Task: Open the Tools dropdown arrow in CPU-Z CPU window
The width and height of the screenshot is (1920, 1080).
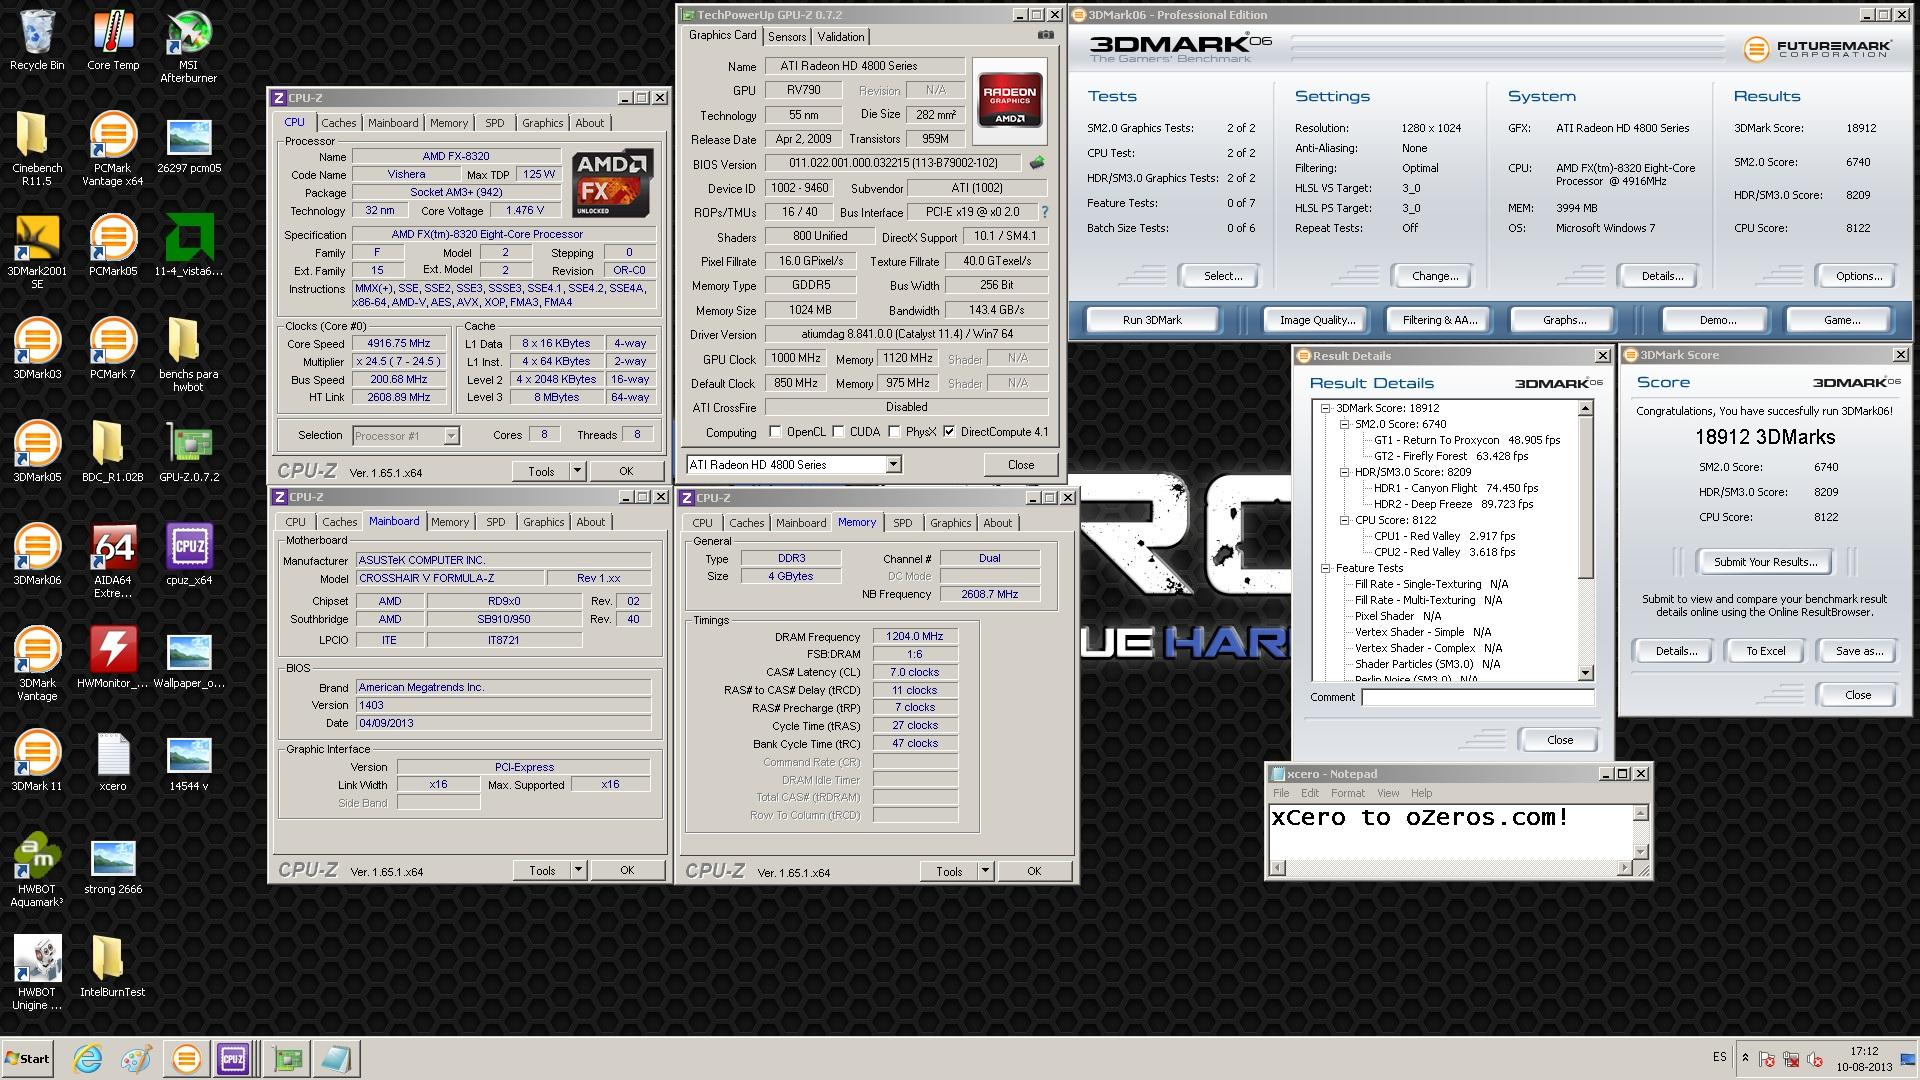Action: point(577,471)
